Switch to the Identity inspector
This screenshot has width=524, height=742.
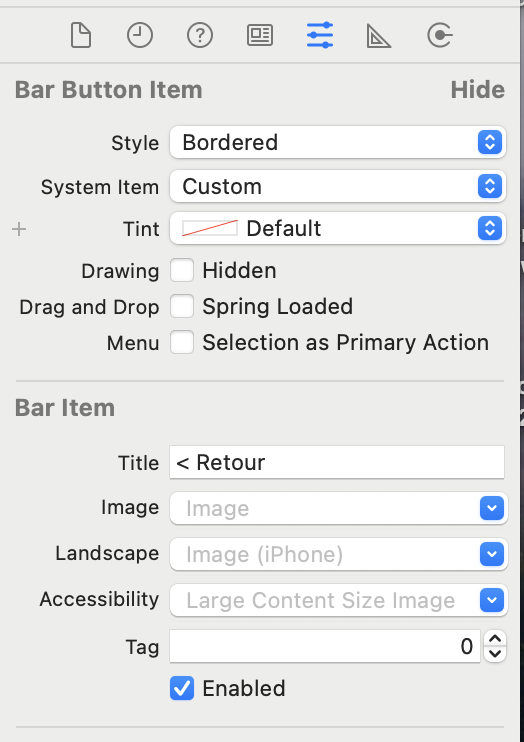[260, 35]
